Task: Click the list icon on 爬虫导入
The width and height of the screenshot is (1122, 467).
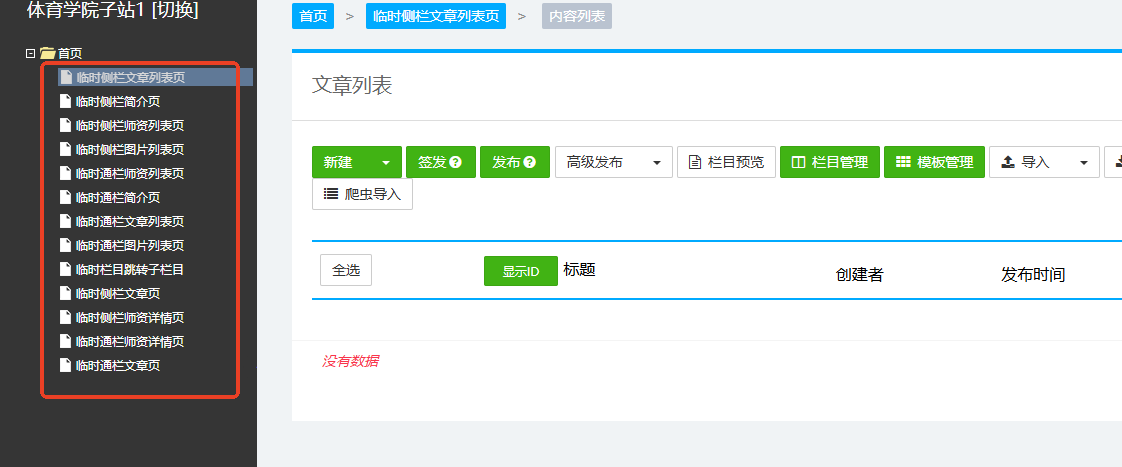Action: click(x=331, y=194)
